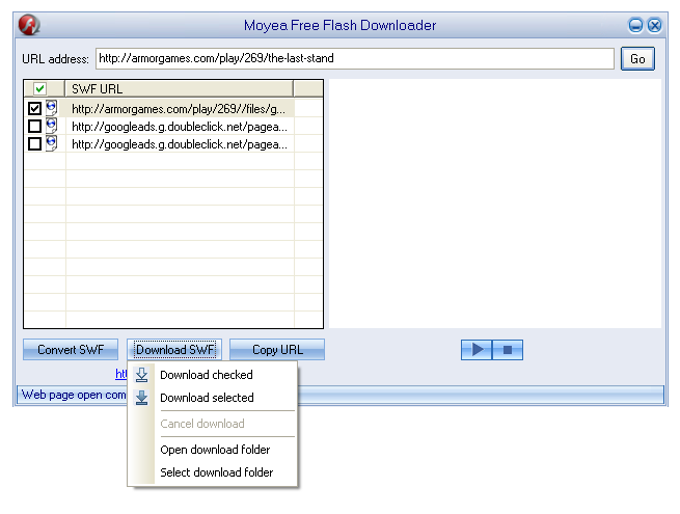
Task: Select the last googleads.g.doubleclick.net URL text
Action: [180, 144]
